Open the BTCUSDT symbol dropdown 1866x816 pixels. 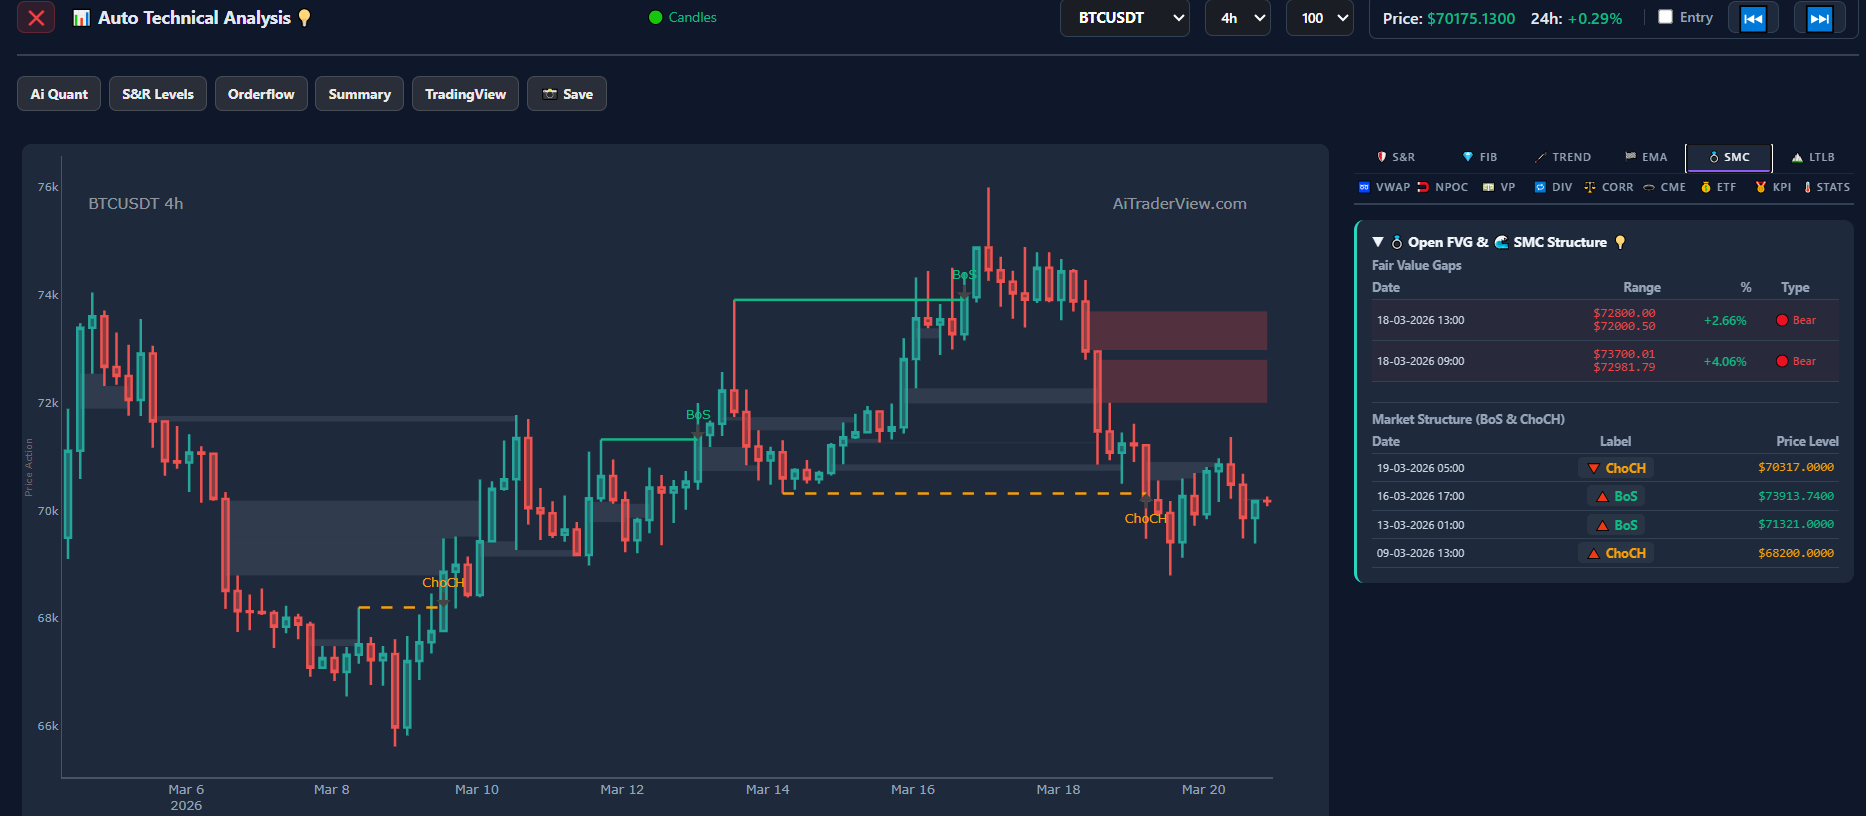coord(1124,18)
